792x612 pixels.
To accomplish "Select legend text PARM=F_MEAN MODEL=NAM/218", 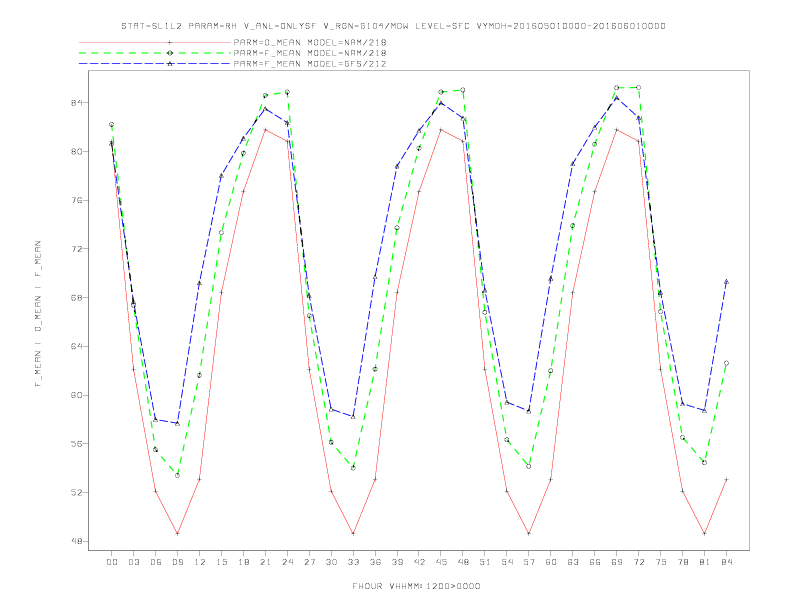I will 310,53.
